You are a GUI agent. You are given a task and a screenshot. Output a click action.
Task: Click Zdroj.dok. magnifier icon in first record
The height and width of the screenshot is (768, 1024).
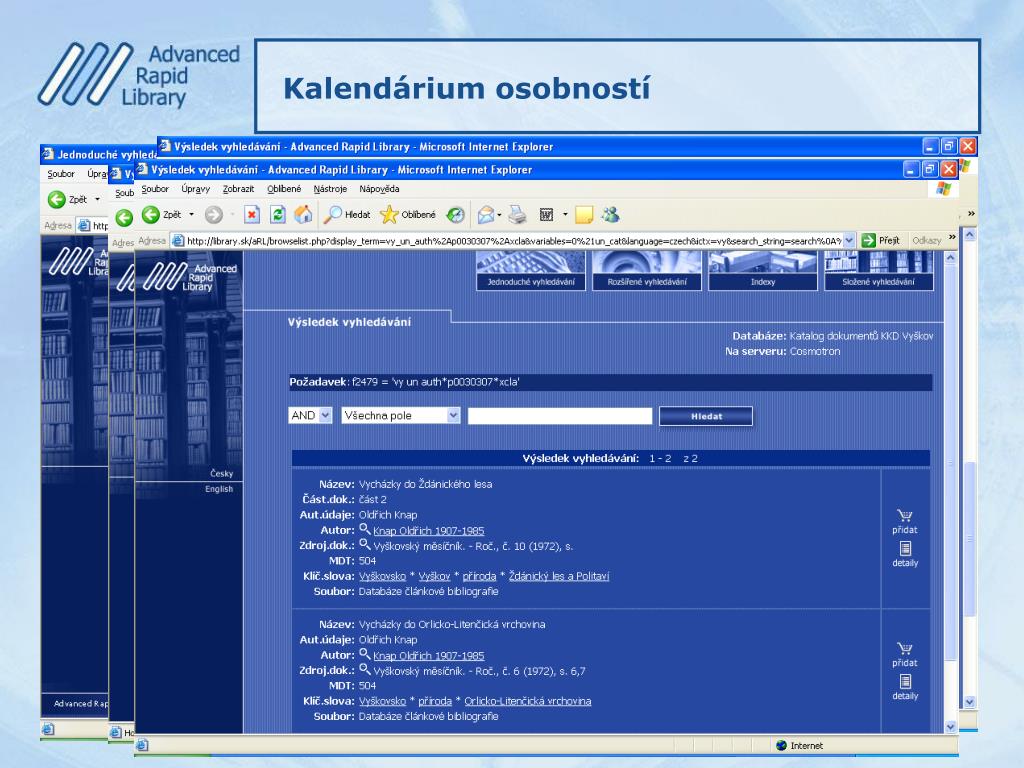365,545
